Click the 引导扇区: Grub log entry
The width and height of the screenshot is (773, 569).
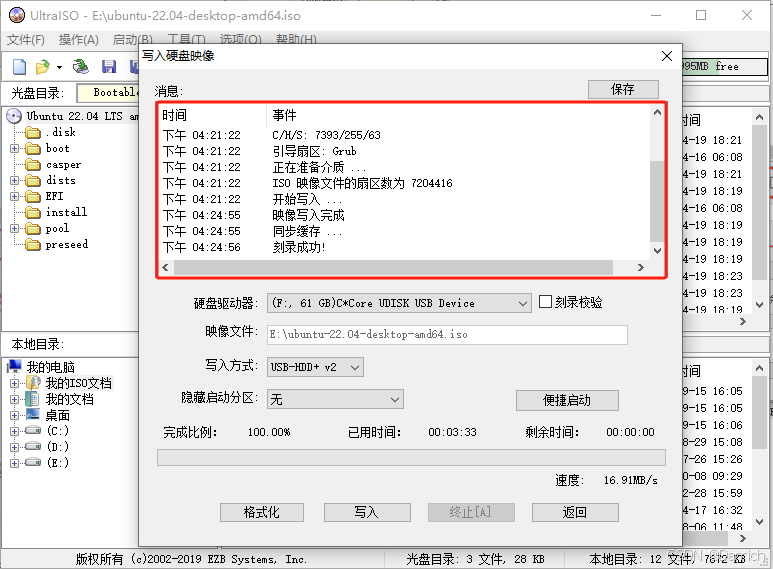[x=315, y=151]
